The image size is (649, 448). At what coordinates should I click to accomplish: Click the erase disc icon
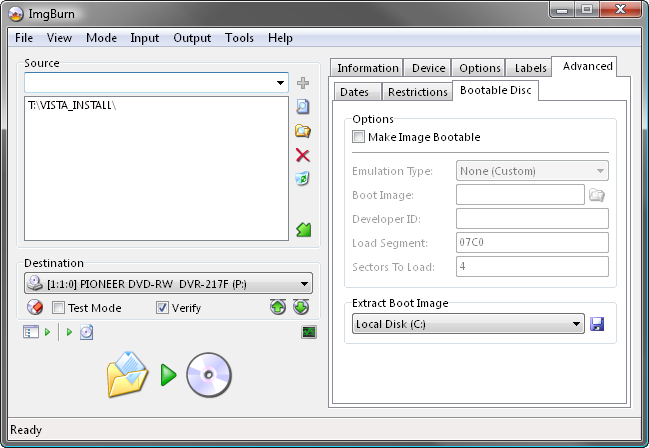[x=35, y=308]
